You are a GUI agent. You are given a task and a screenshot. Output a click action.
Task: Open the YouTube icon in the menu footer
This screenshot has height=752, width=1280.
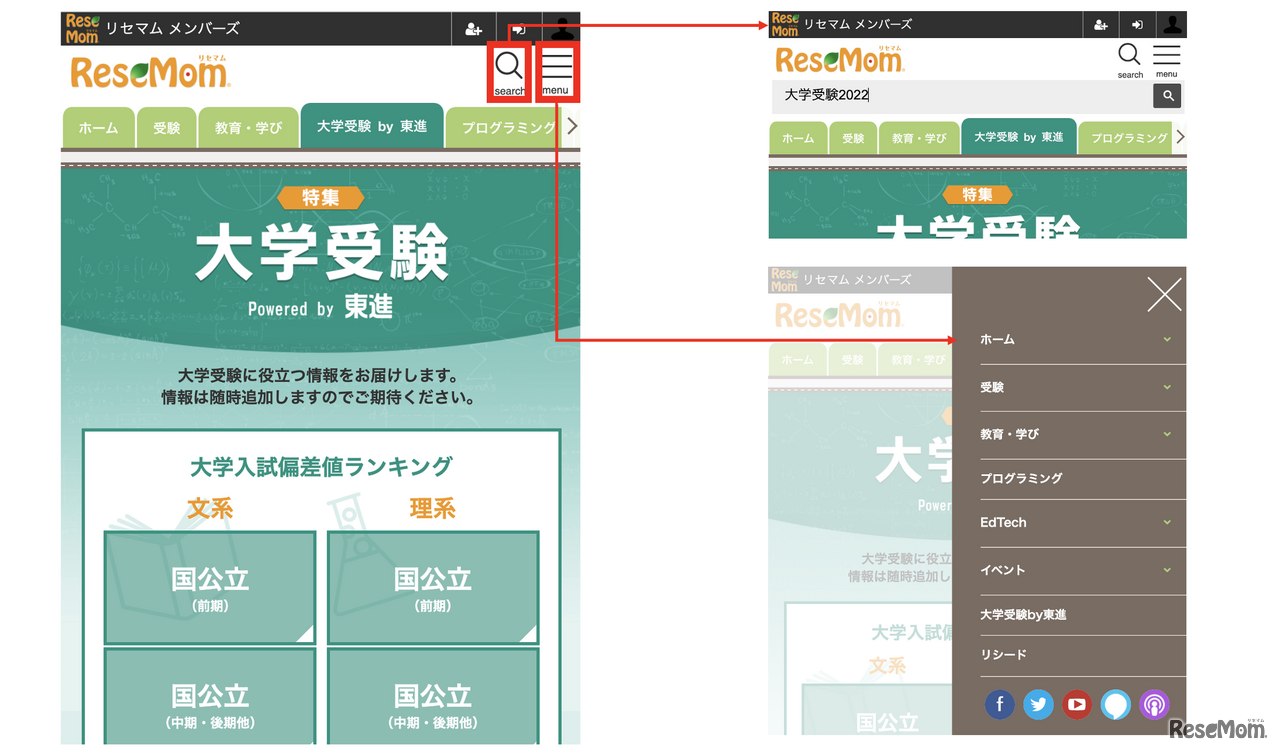click(x=1077, y=704)
